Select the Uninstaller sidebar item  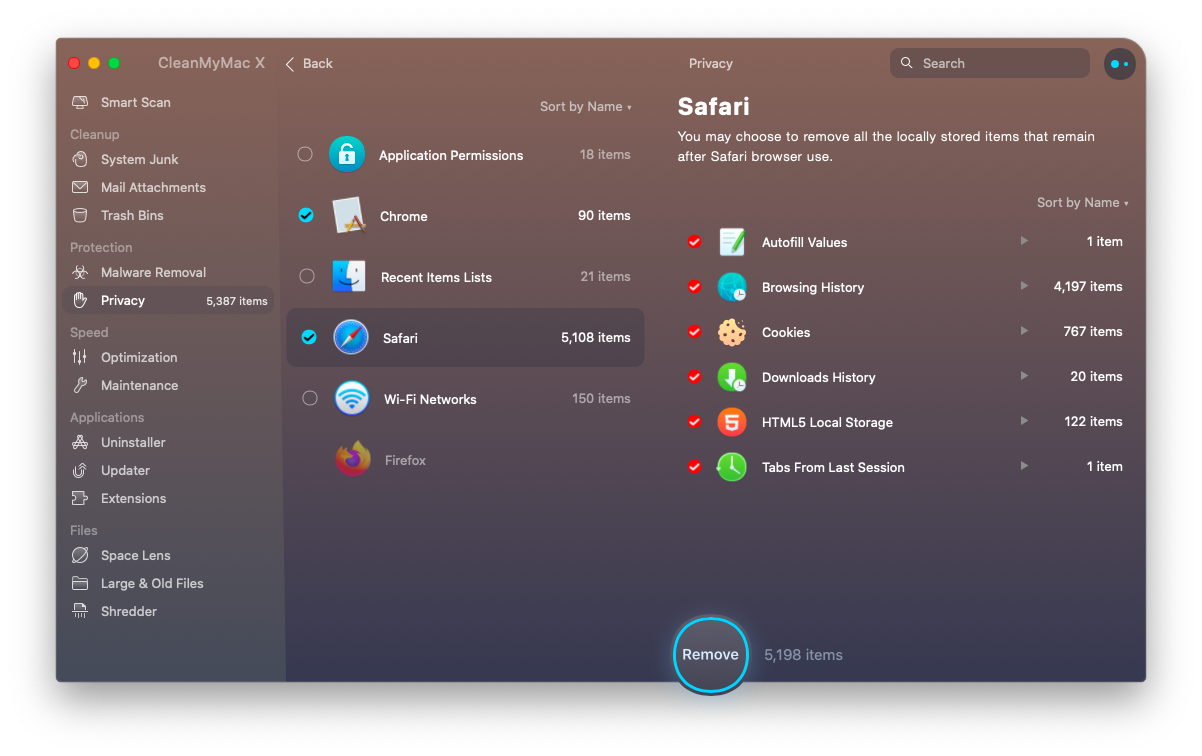pyautogui.click(x=133, y=442)
